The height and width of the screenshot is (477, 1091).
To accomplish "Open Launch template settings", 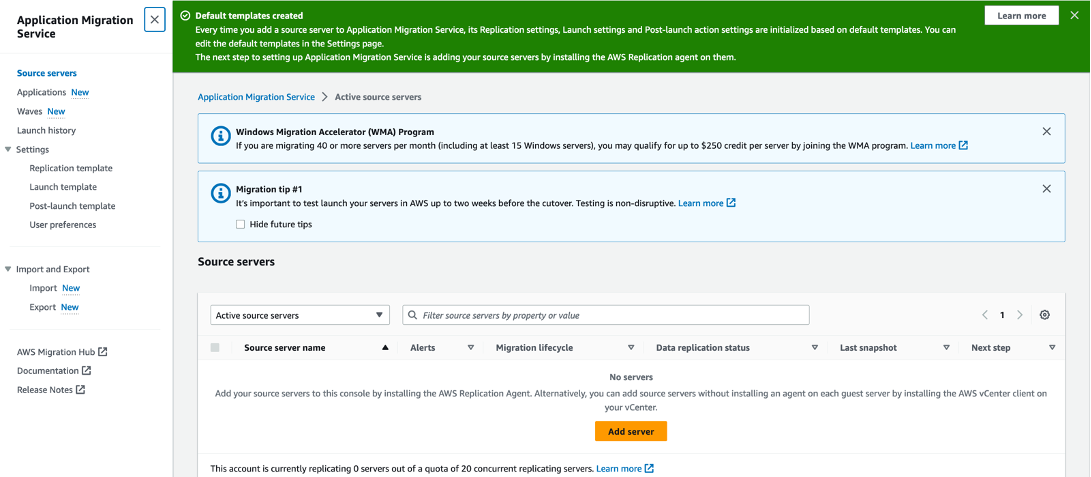I will point(63,187).
